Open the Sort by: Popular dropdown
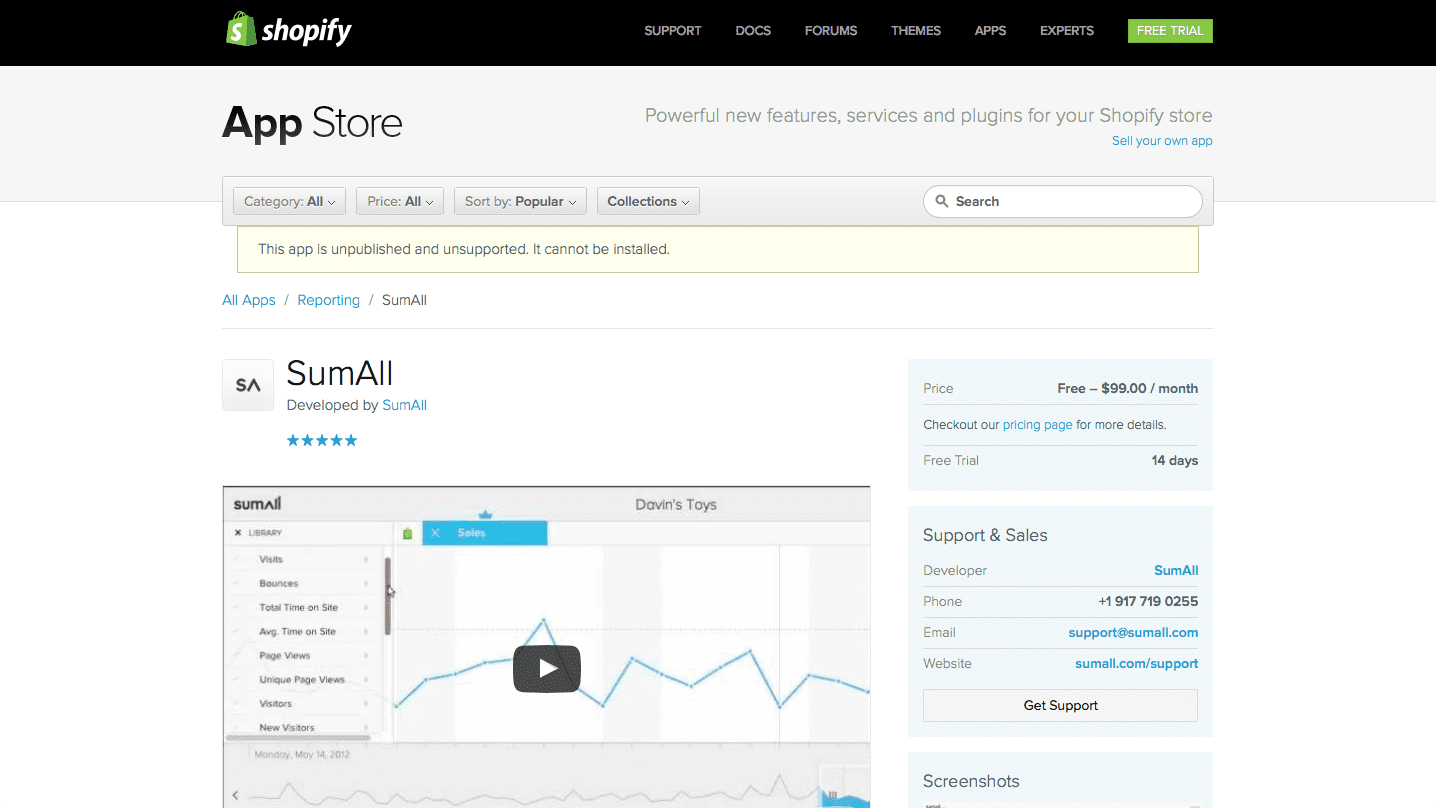Screen dimensions: 1436x808 [520, 201]
